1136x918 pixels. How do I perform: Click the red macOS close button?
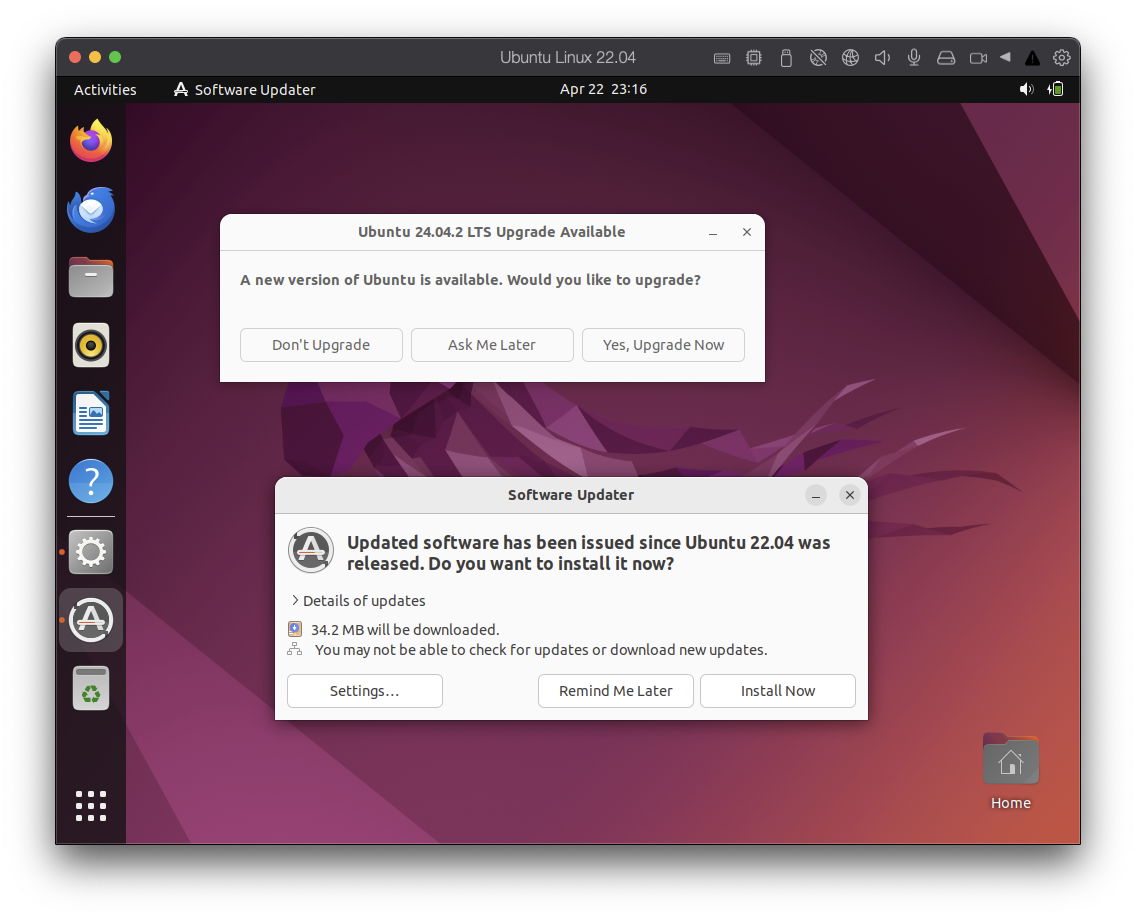point(75,57)
